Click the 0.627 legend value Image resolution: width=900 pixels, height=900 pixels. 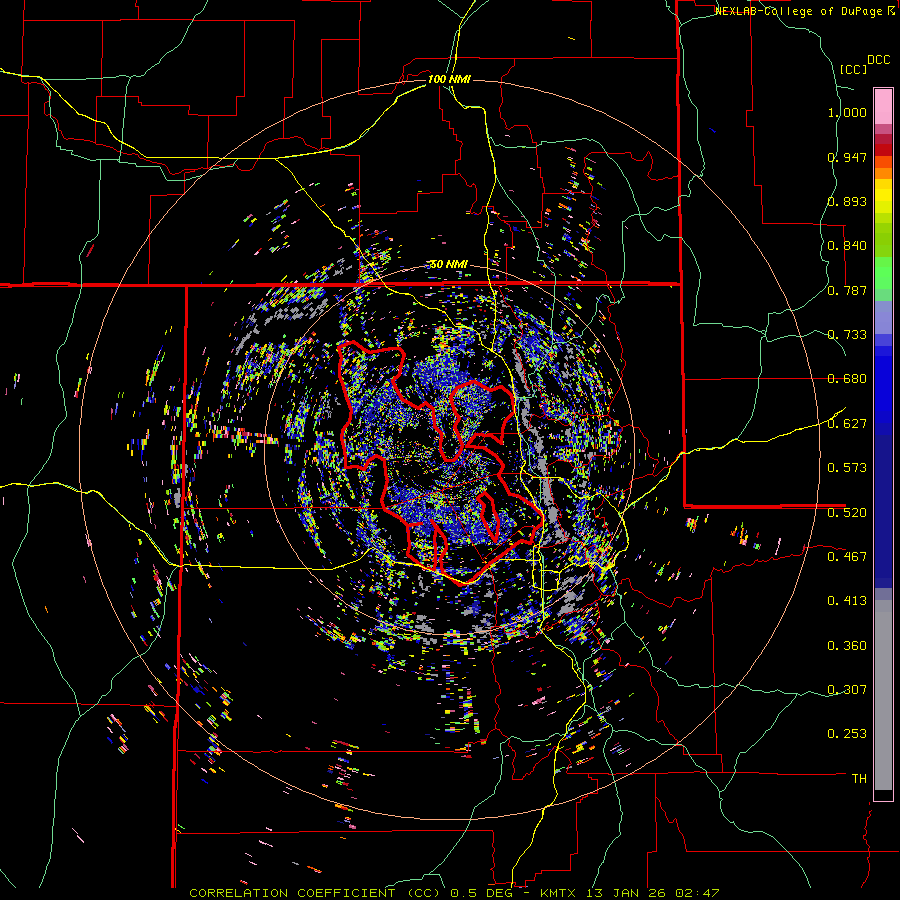(x=847, y=424)
